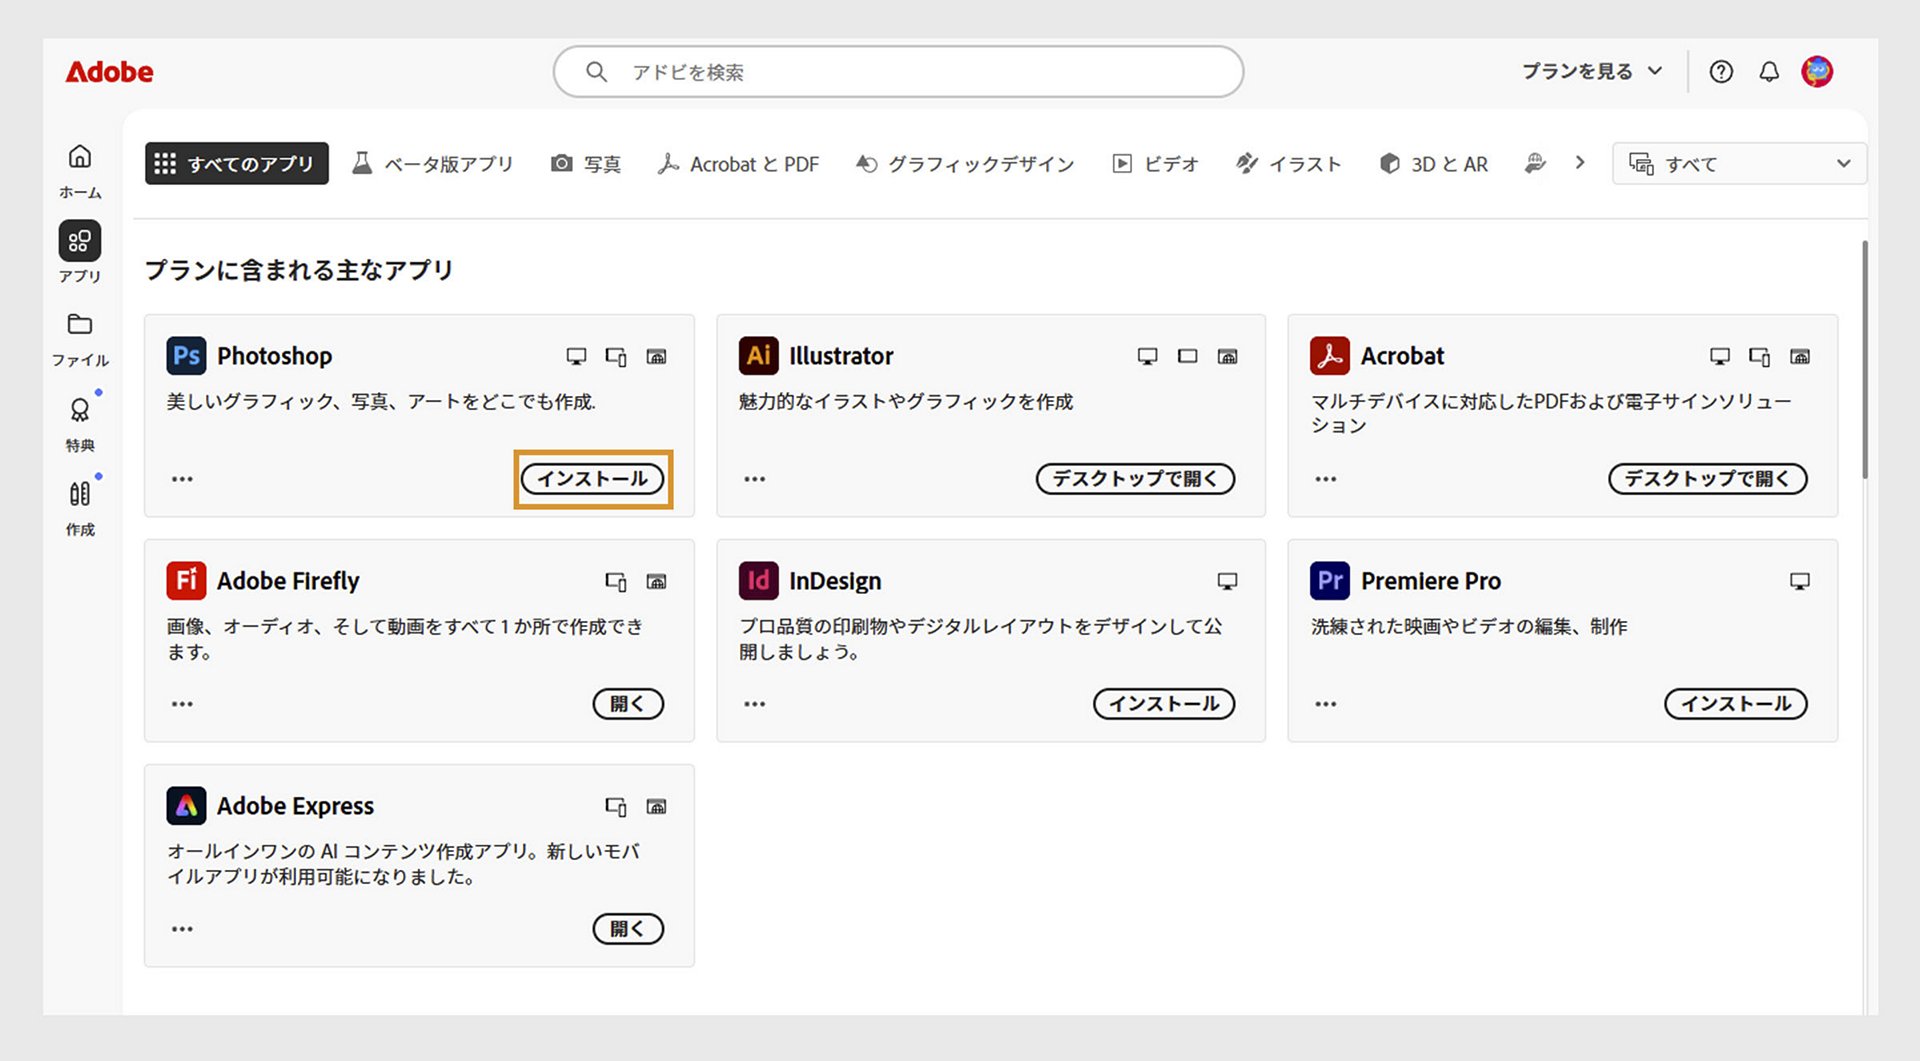Click the web availability icon on Illustrator card

click(x=1229, y=356)
